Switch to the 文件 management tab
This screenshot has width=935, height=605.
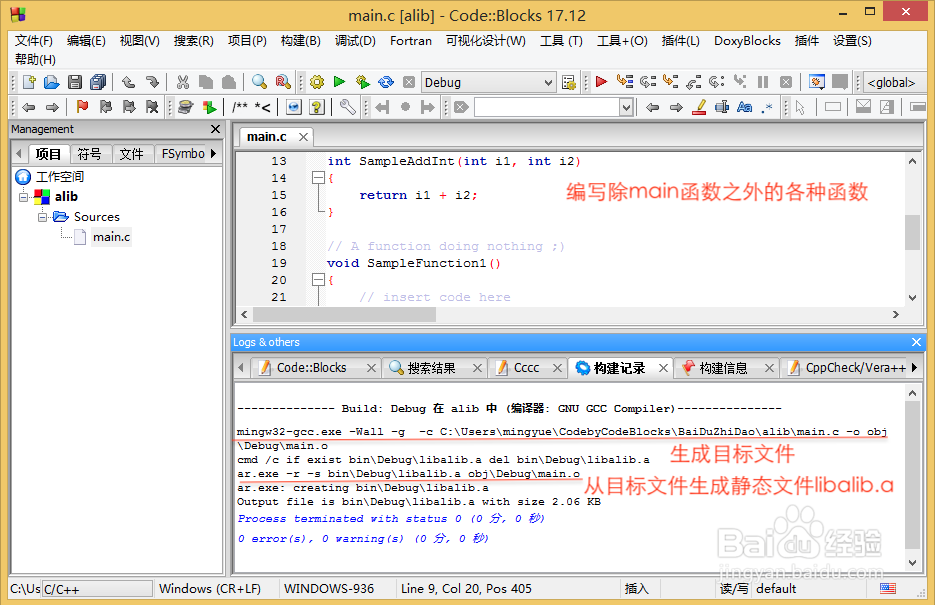(x=131, y=154)
